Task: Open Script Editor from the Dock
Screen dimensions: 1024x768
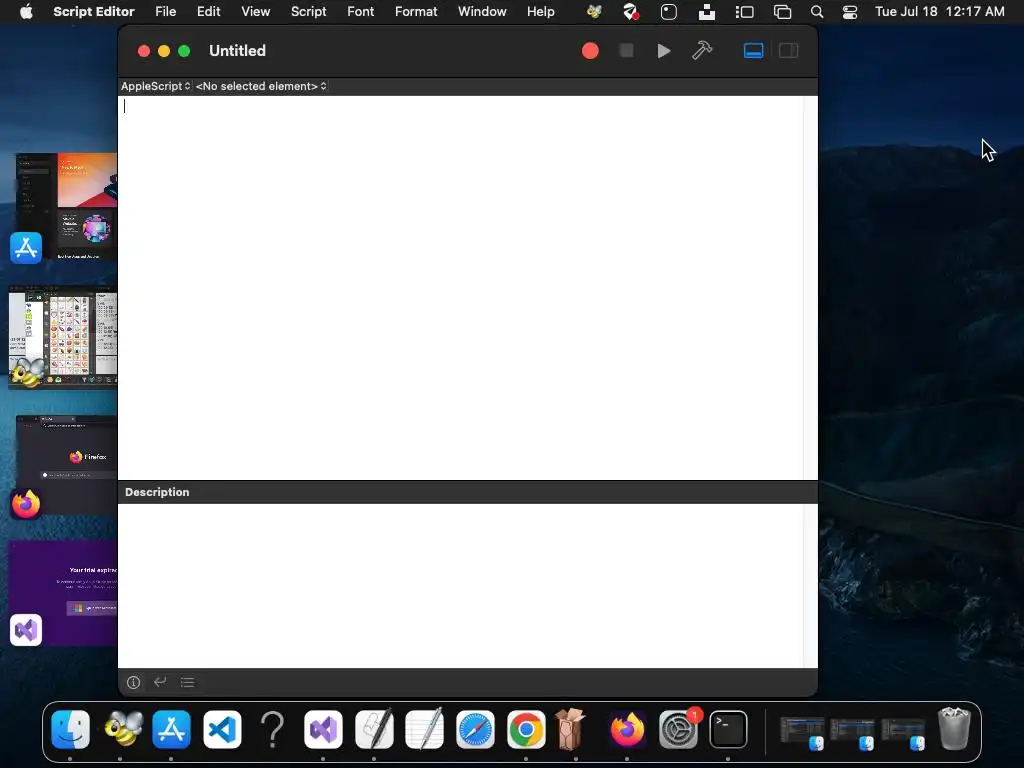Action: (x=374, y=729)
